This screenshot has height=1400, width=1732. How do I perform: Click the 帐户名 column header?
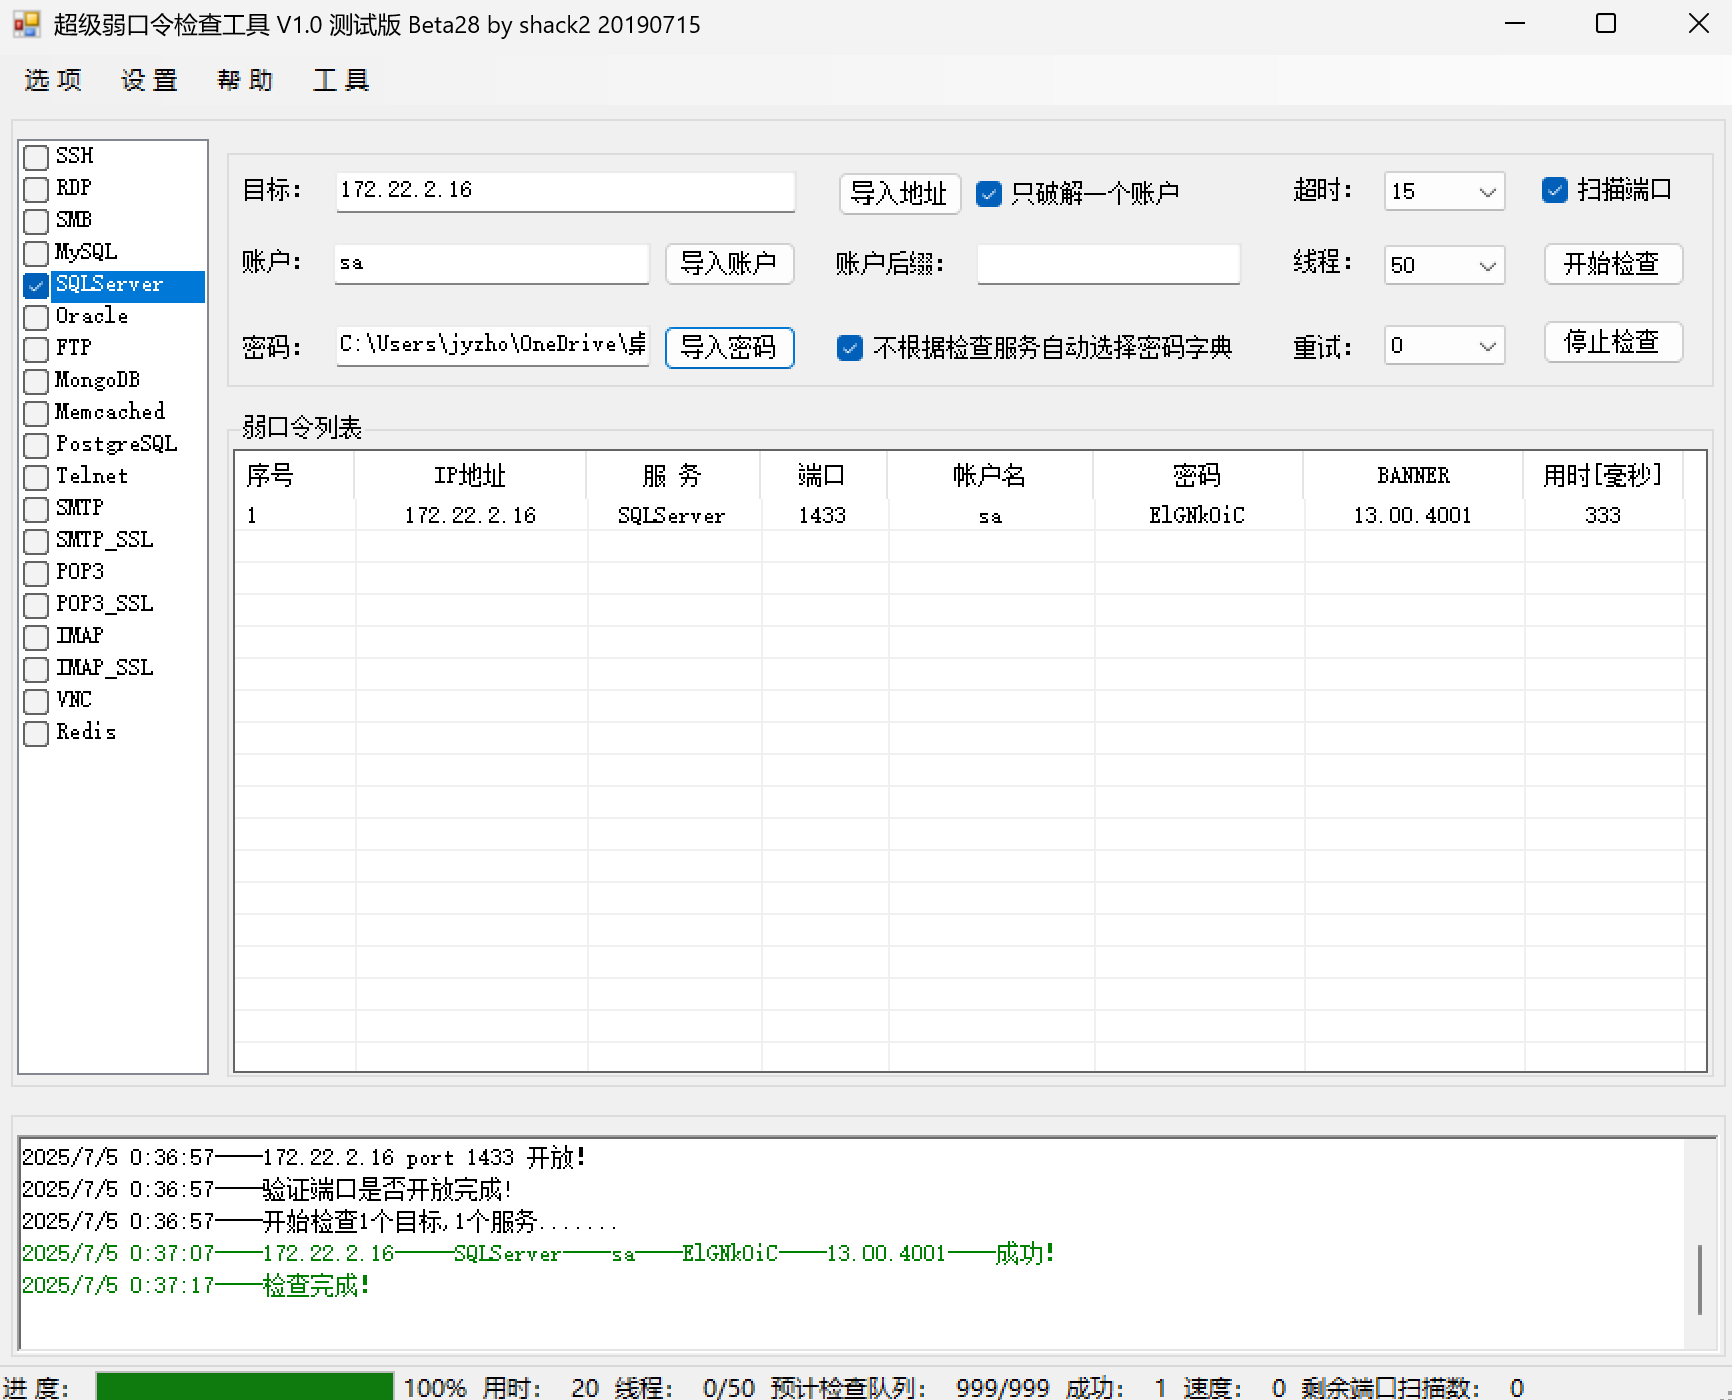point(990,475)
